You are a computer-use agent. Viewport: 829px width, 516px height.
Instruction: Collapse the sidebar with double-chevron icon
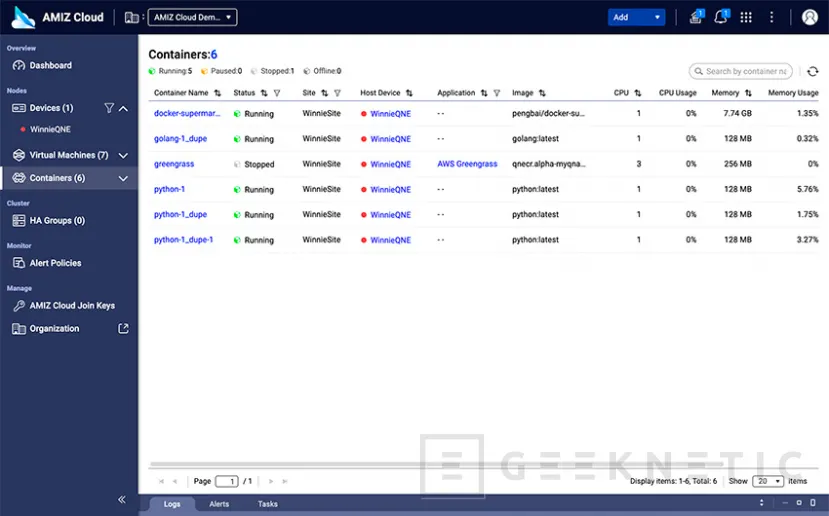122,500
